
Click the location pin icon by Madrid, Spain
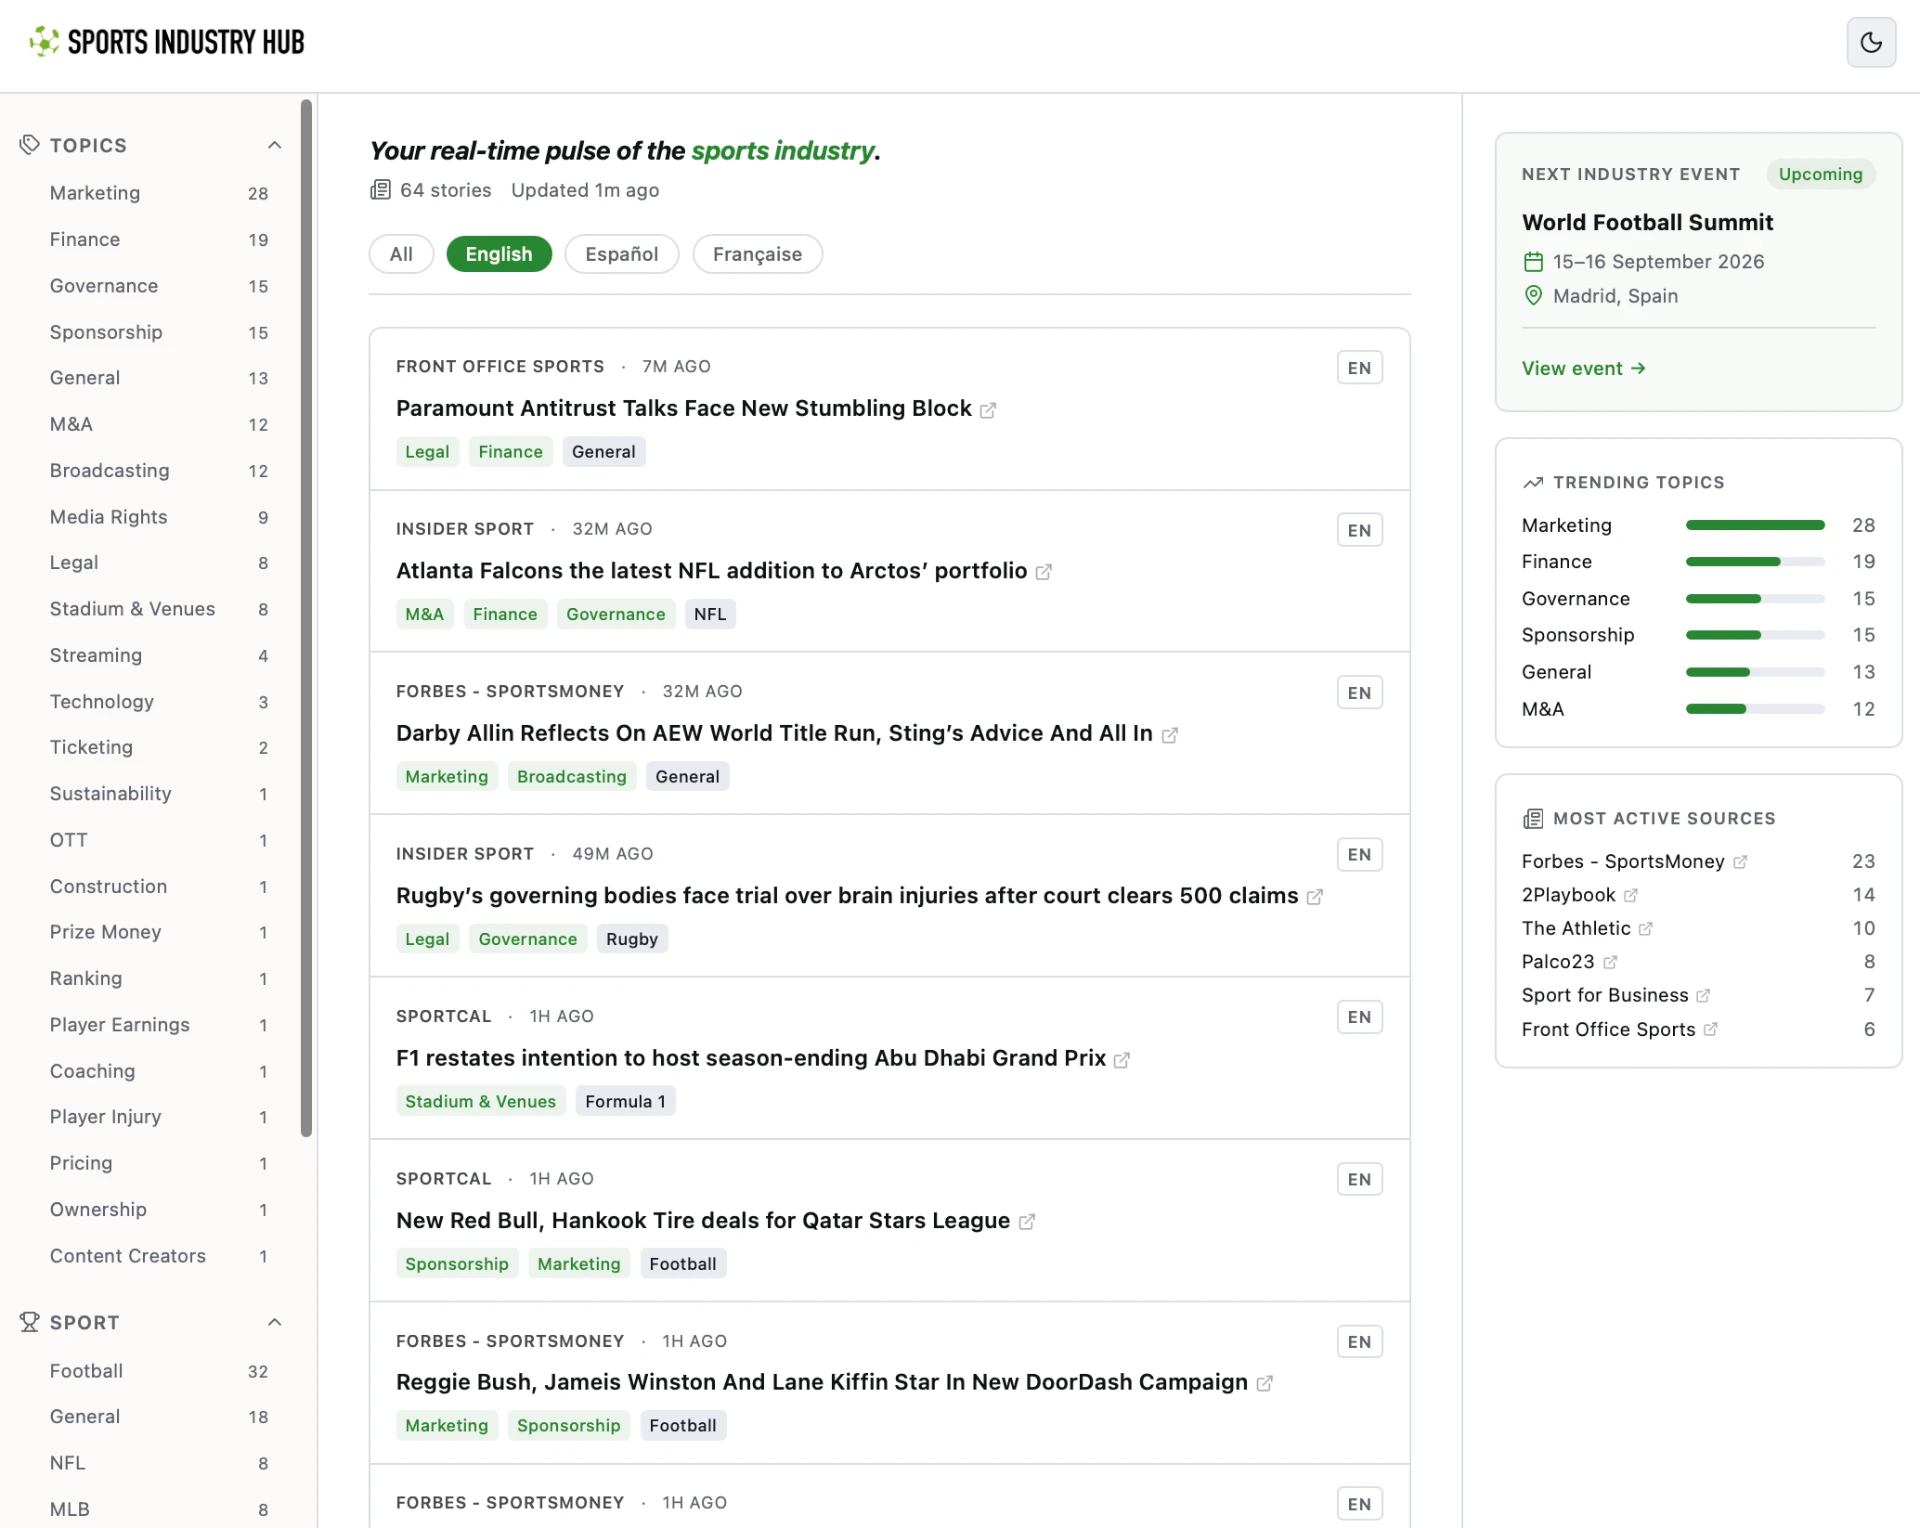pyautogui.click(x=1533, y=296)
